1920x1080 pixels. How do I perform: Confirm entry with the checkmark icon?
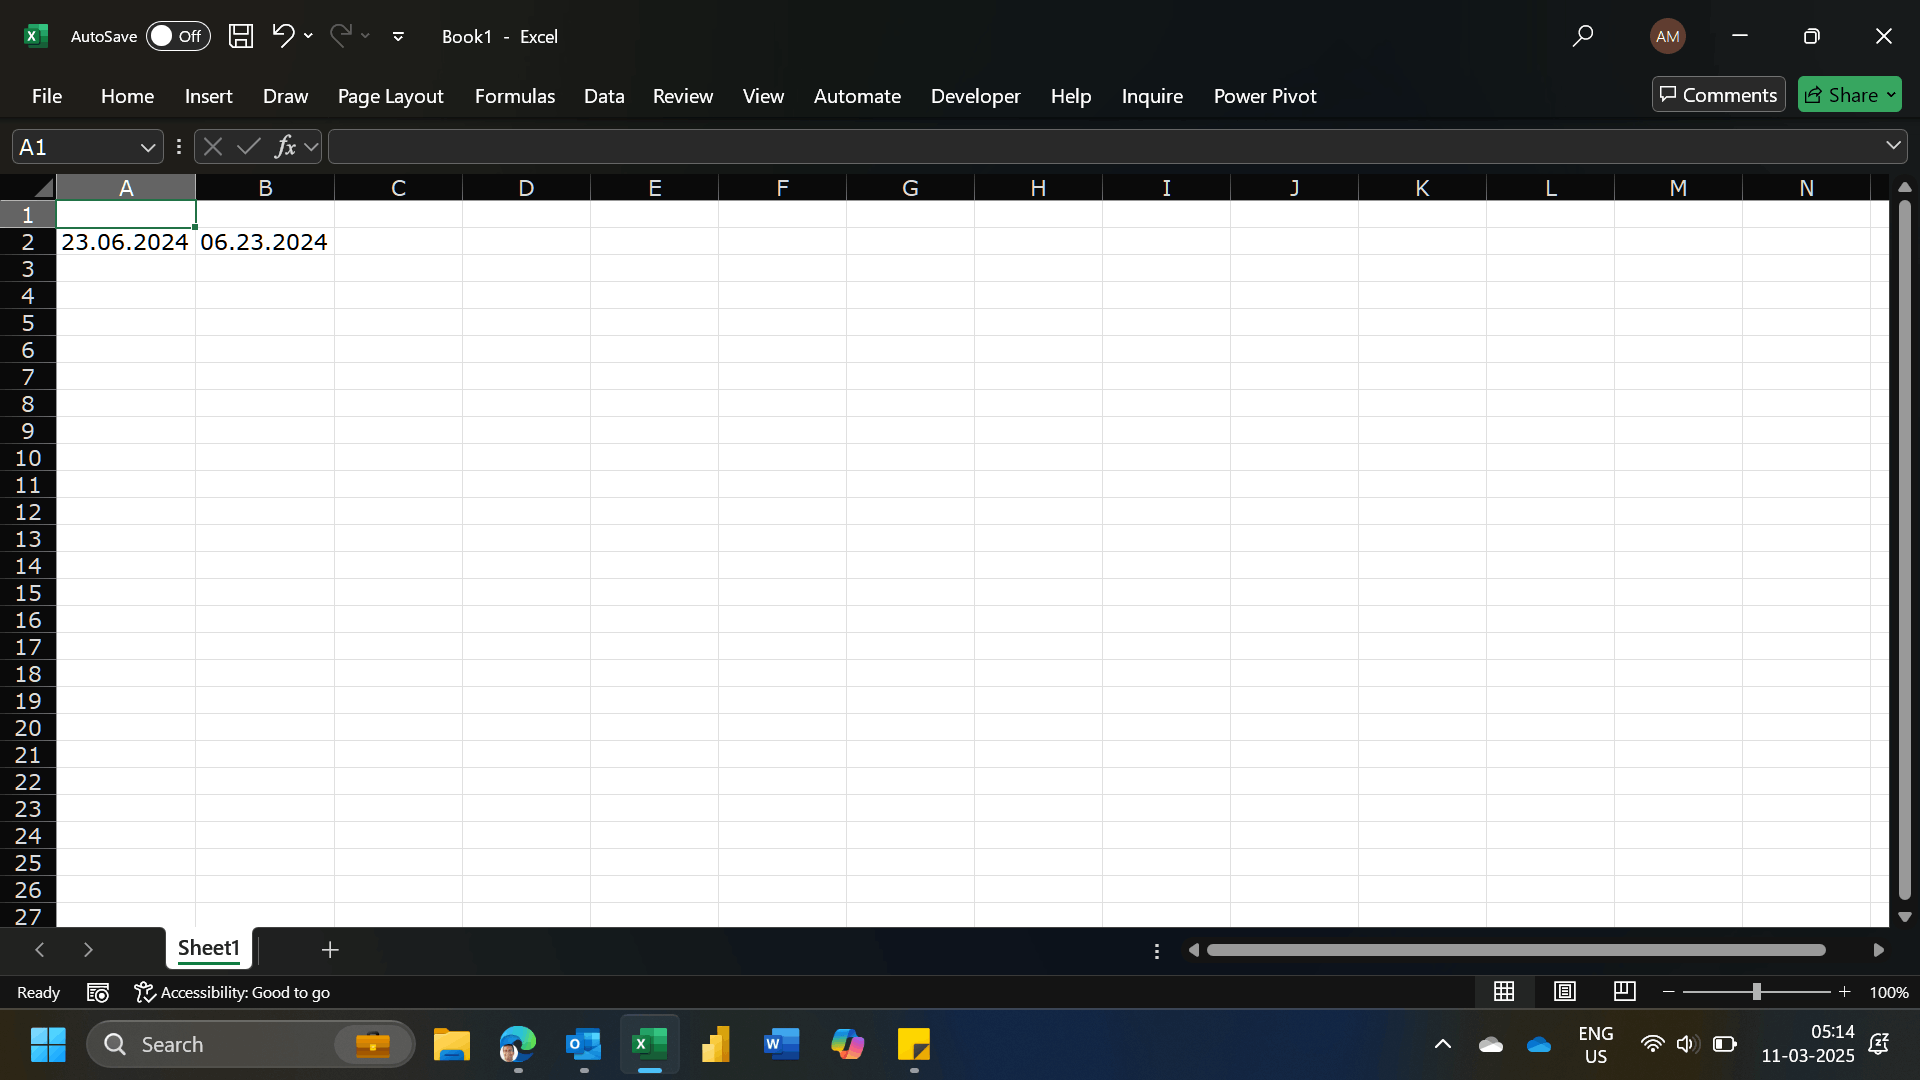coord(249,146)
